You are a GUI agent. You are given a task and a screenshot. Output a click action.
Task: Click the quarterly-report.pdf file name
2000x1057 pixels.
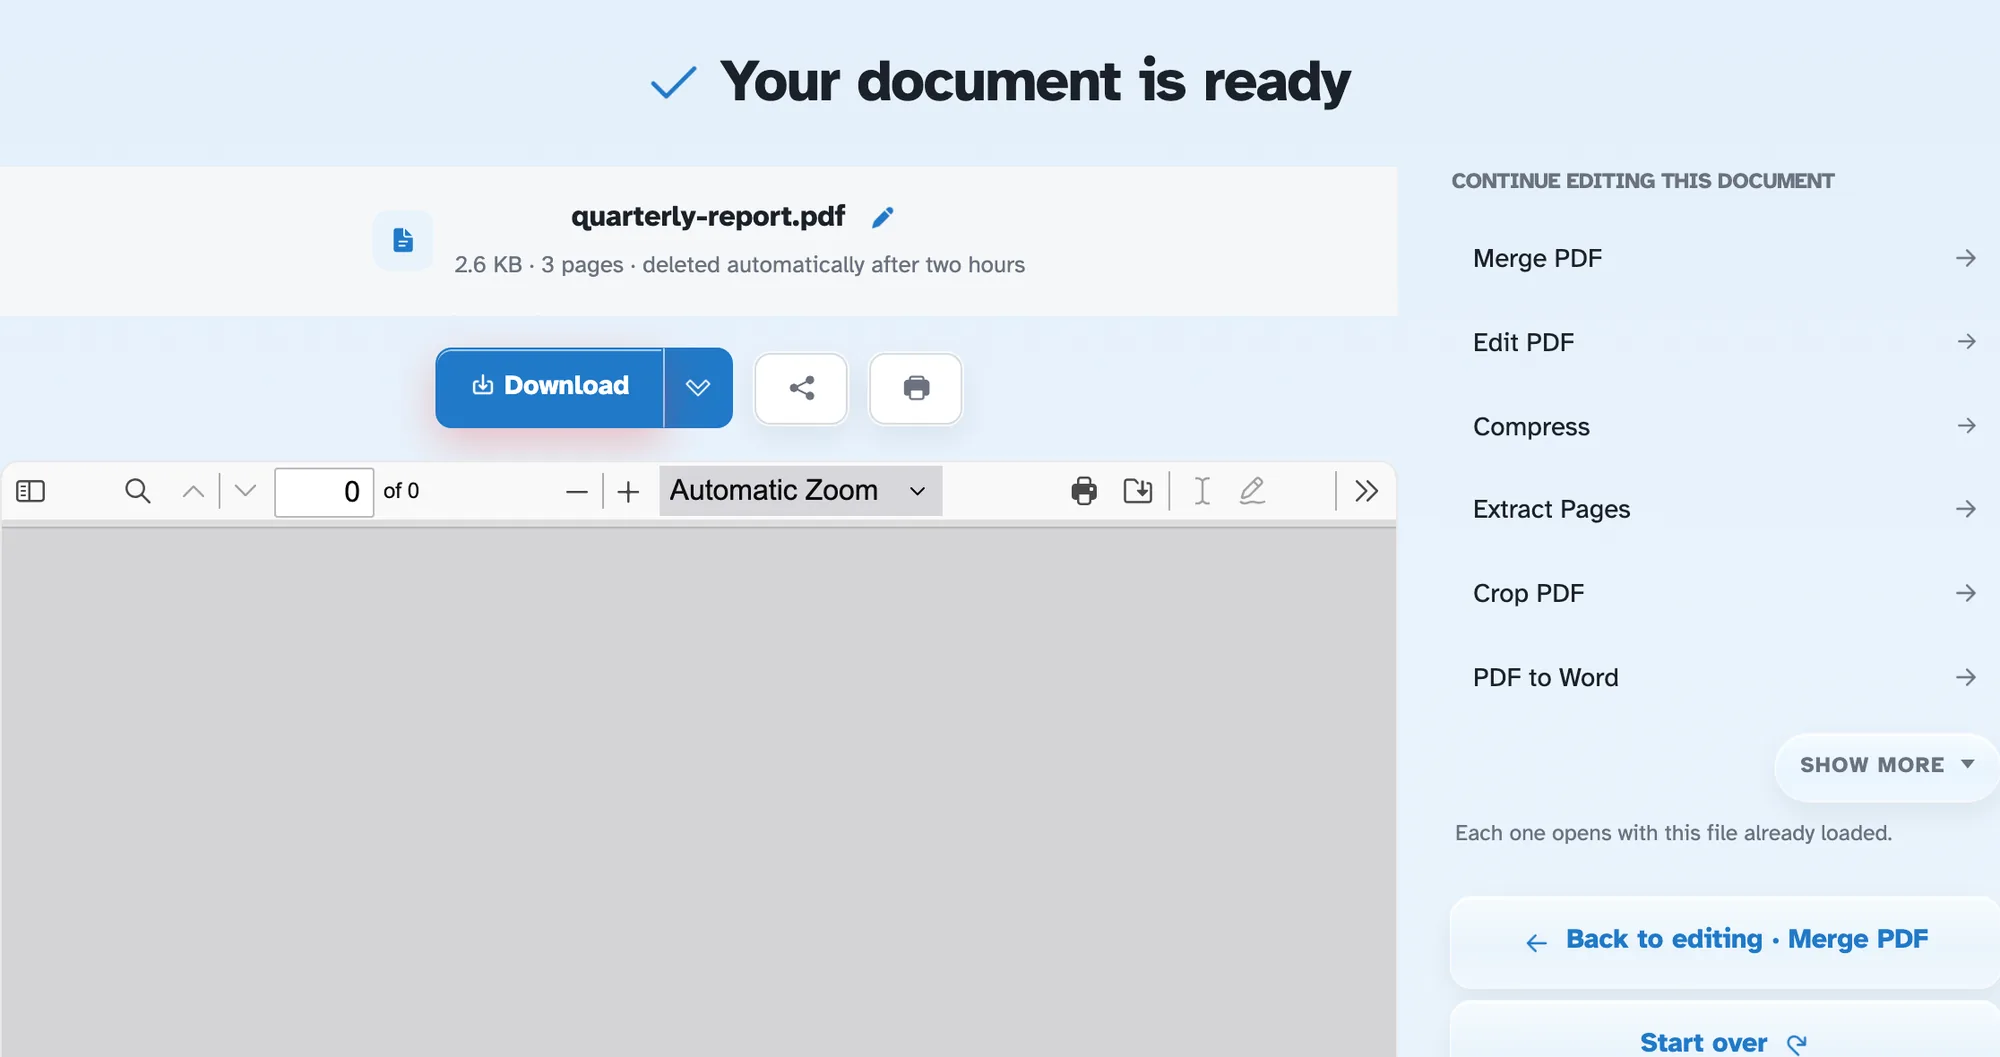[x=708, y=217]
